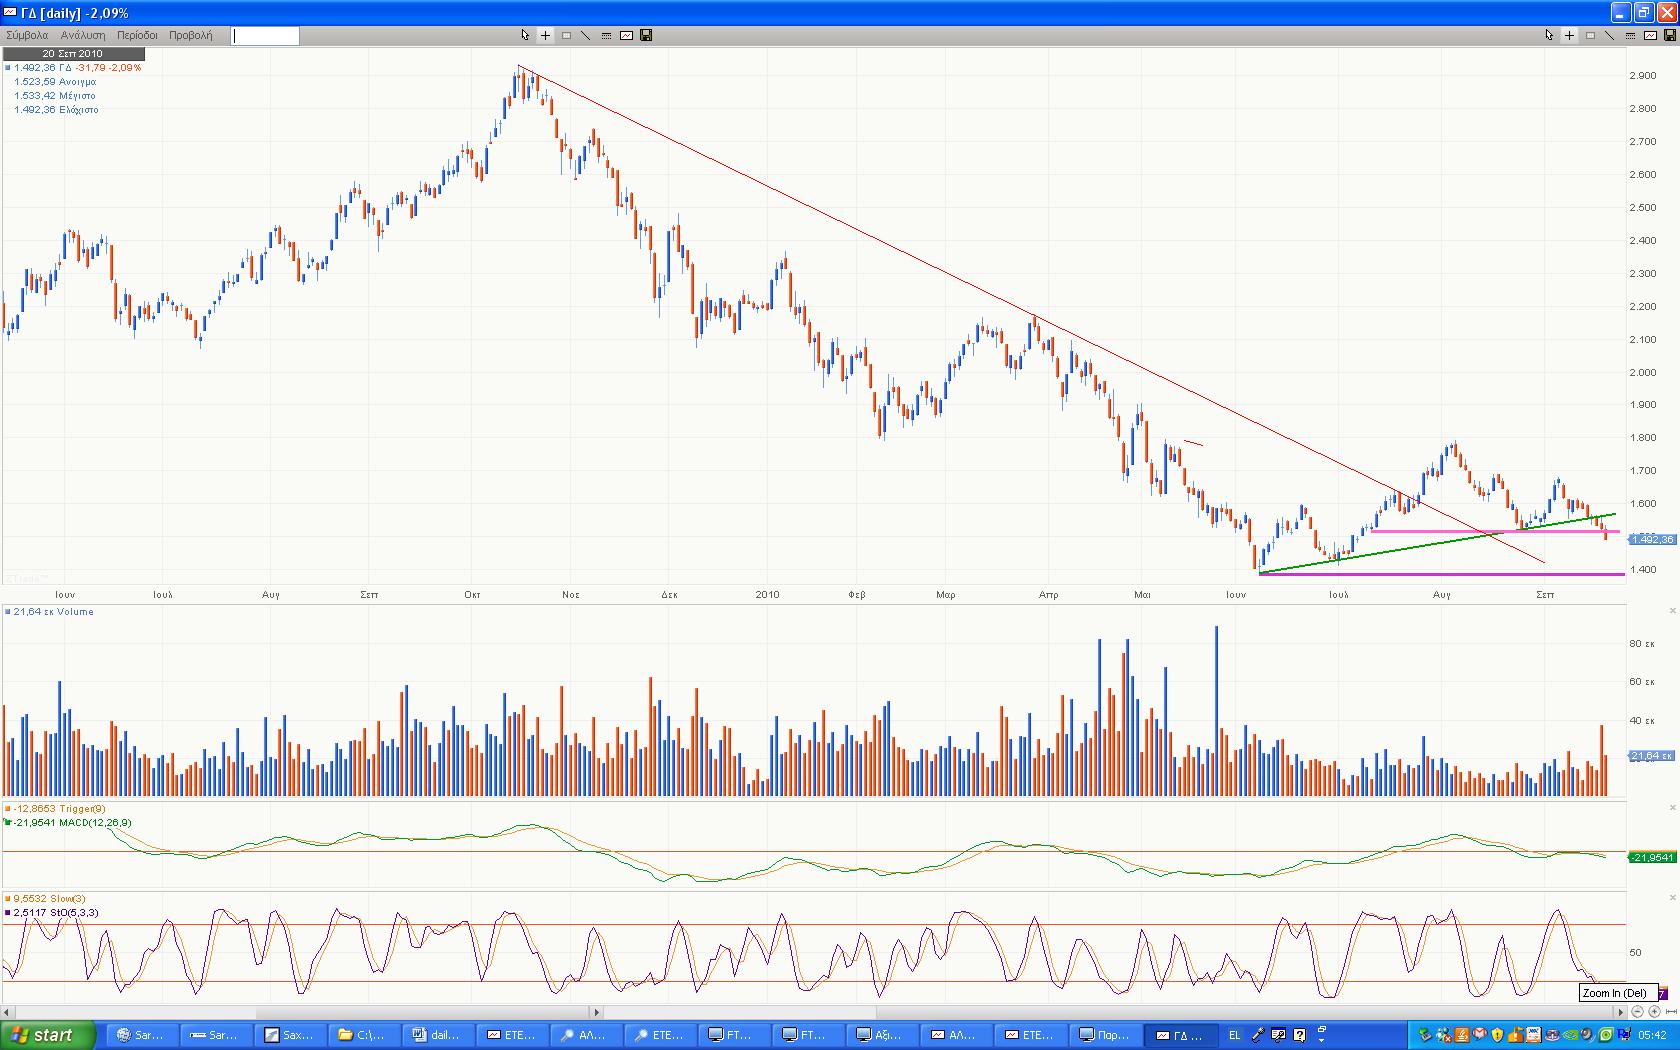1680x1050 pixels.
Task: Click the symbol search input field
Action: 265,36
